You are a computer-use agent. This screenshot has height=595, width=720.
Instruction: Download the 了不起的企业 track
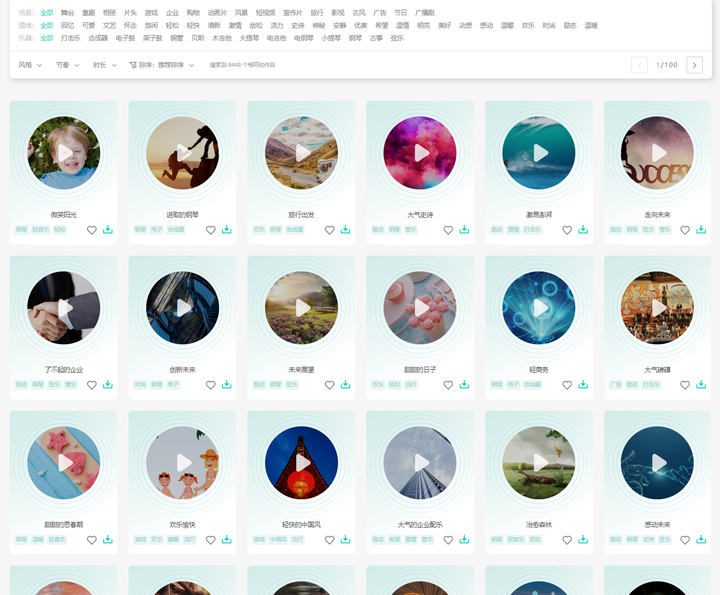click(108, 385)
